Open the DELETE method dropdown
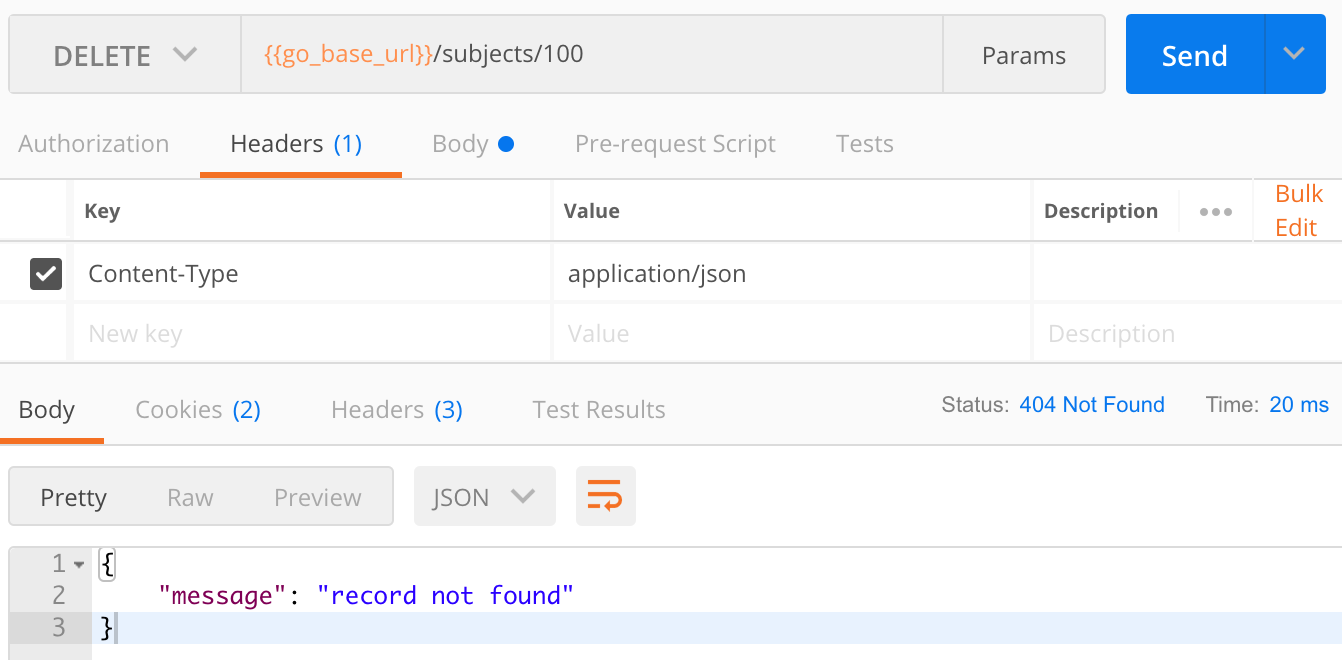1342x660 pixels. coord(125,55)
